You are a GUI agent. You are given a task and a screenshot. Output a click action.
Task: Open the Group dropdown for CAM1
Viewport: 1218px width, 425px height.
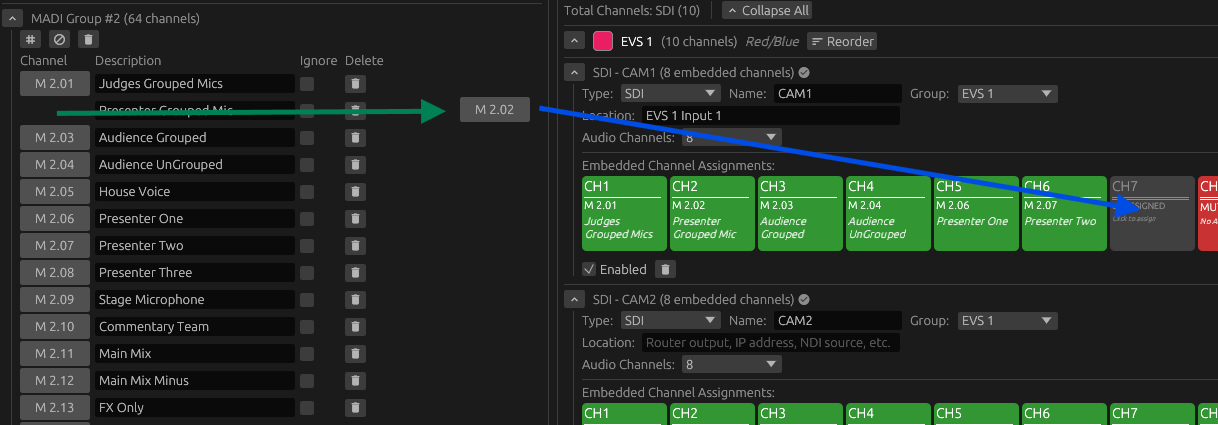(x=1007, y=94)
